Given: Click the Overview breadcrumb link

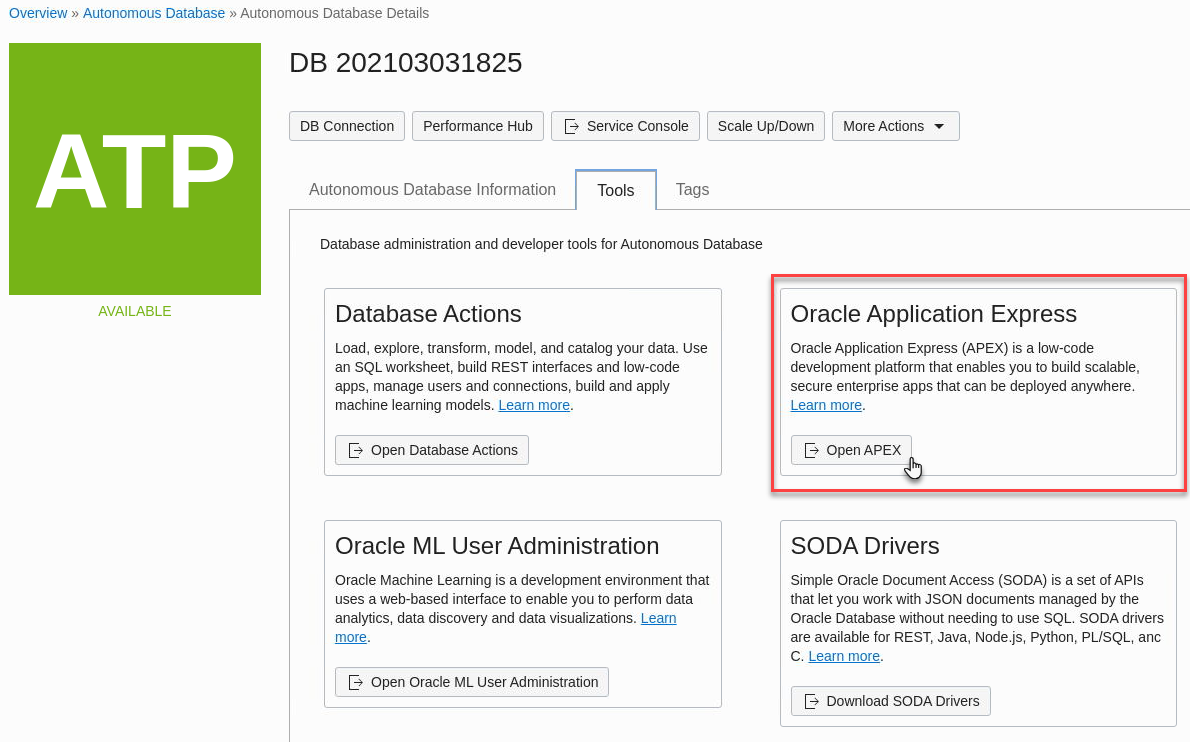Looking at the screenshot, I should point(38,13).
